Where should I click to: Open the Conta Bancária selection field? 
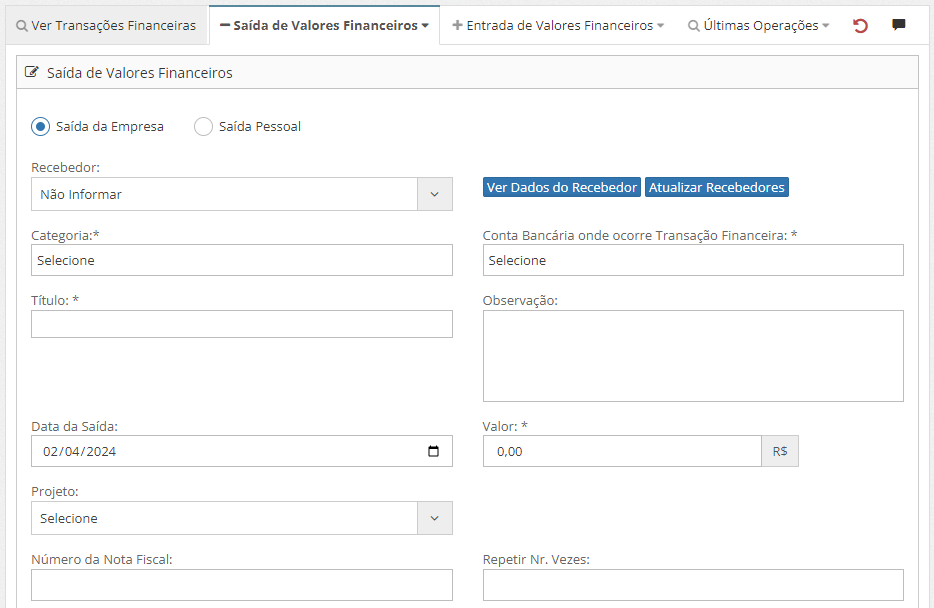coord(692,260)
